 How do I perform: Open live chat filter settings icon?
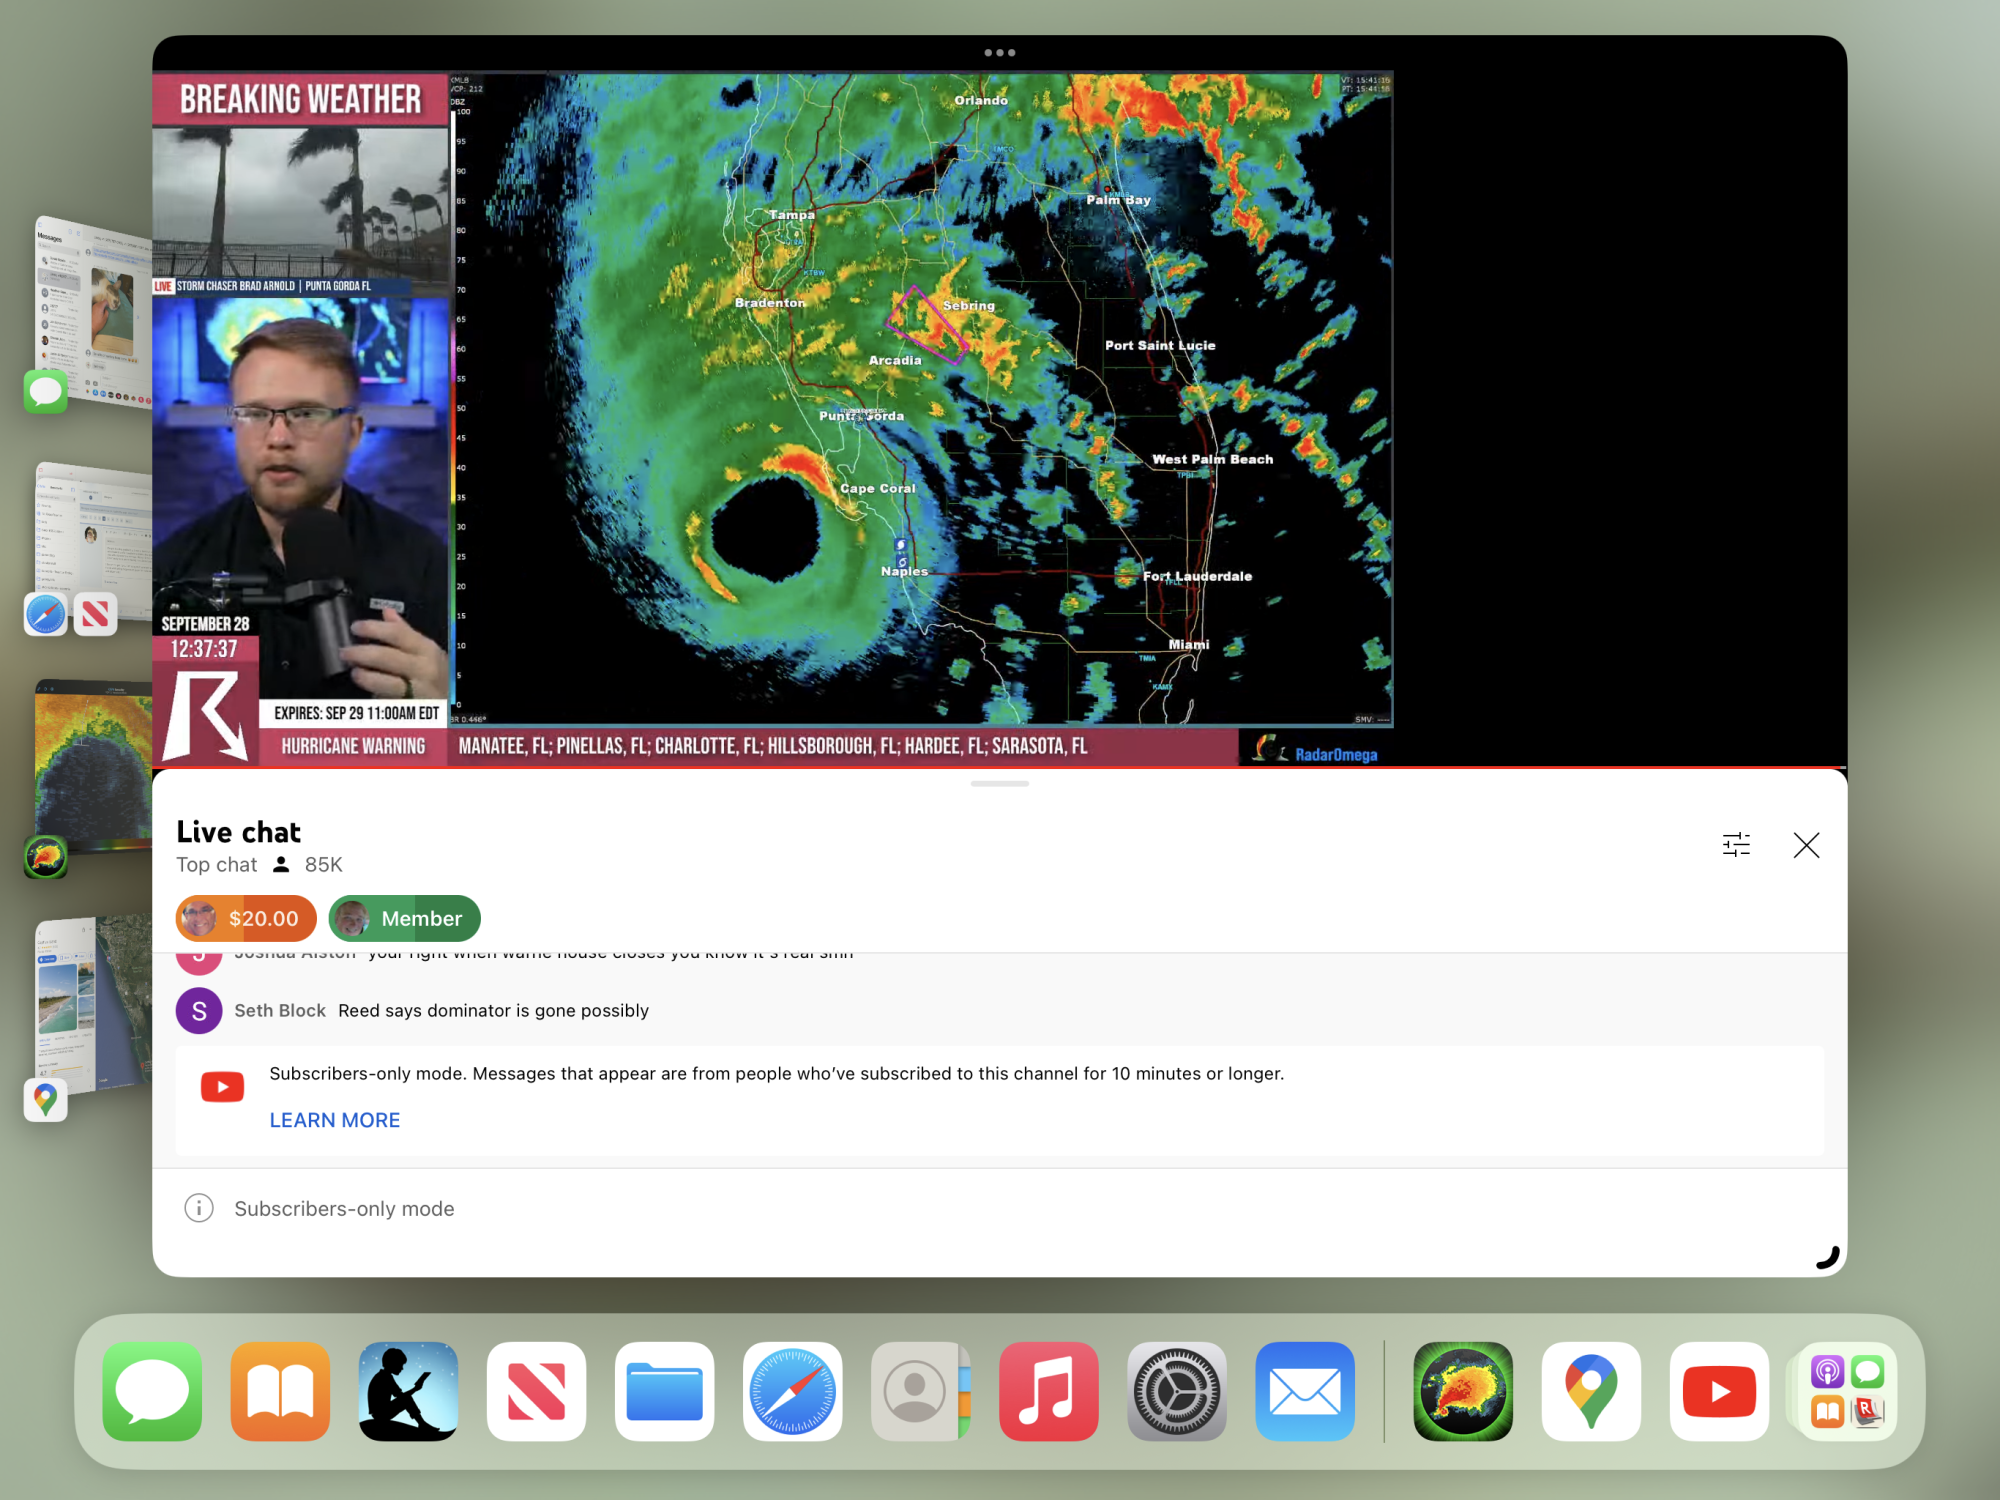pyautogui.click(x=1736, y=845)
